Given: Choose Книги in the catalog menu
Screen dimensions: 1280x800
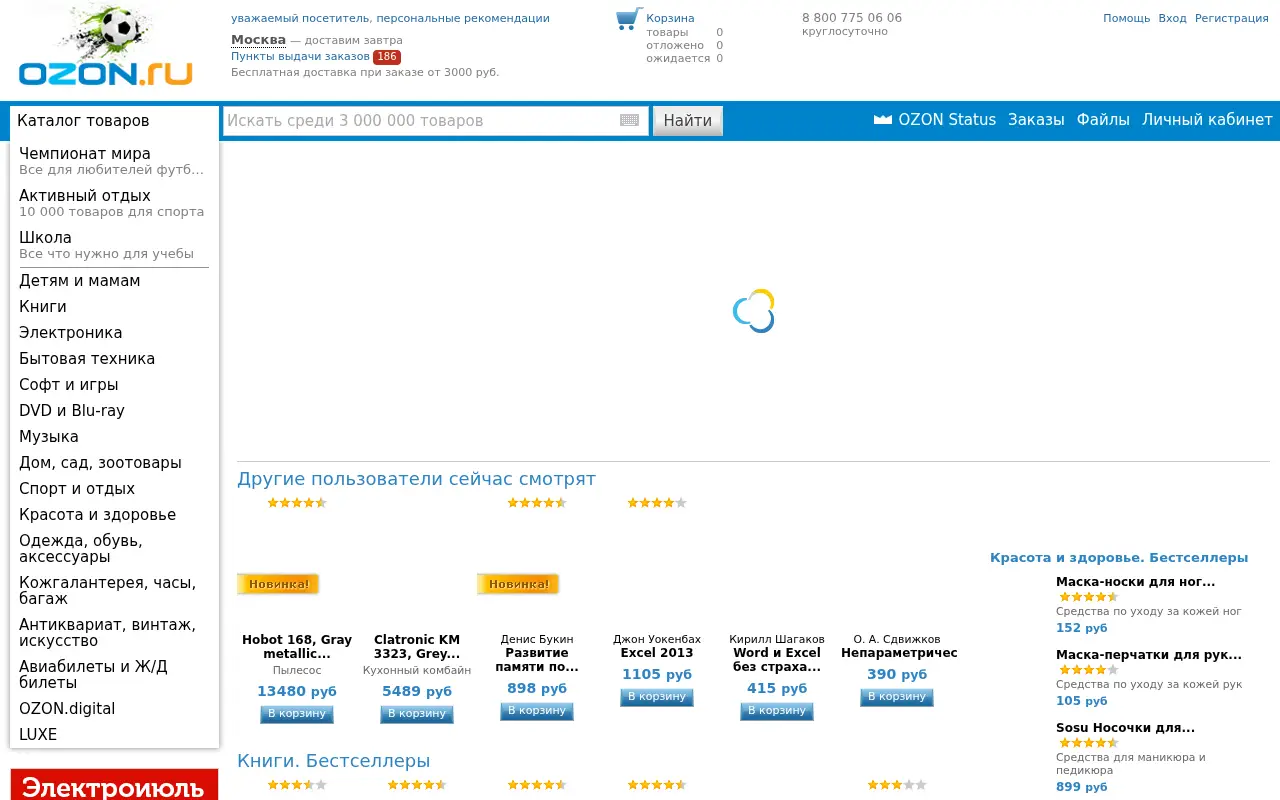Looking at the screenshot, I should tap(43, 307).
